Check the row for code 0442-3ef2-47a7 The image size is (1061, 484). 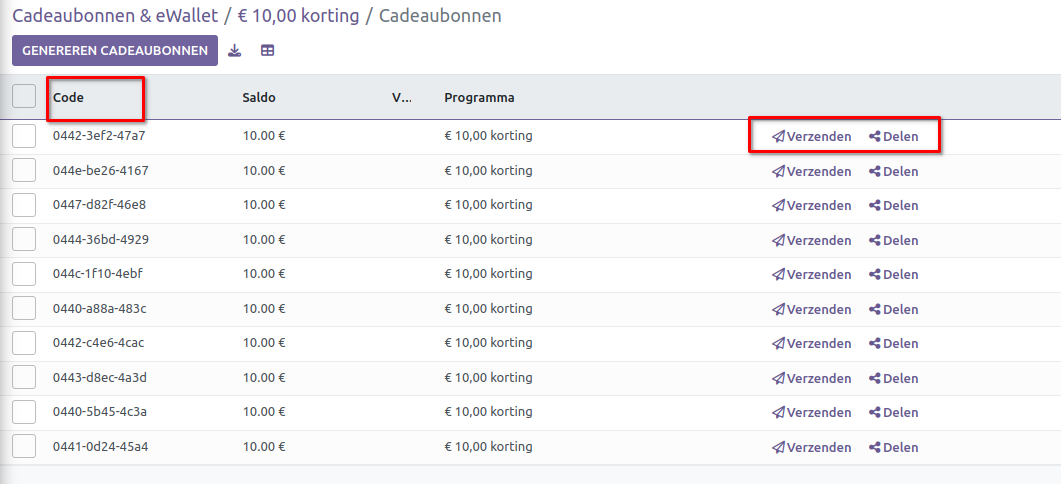[24, 136]
